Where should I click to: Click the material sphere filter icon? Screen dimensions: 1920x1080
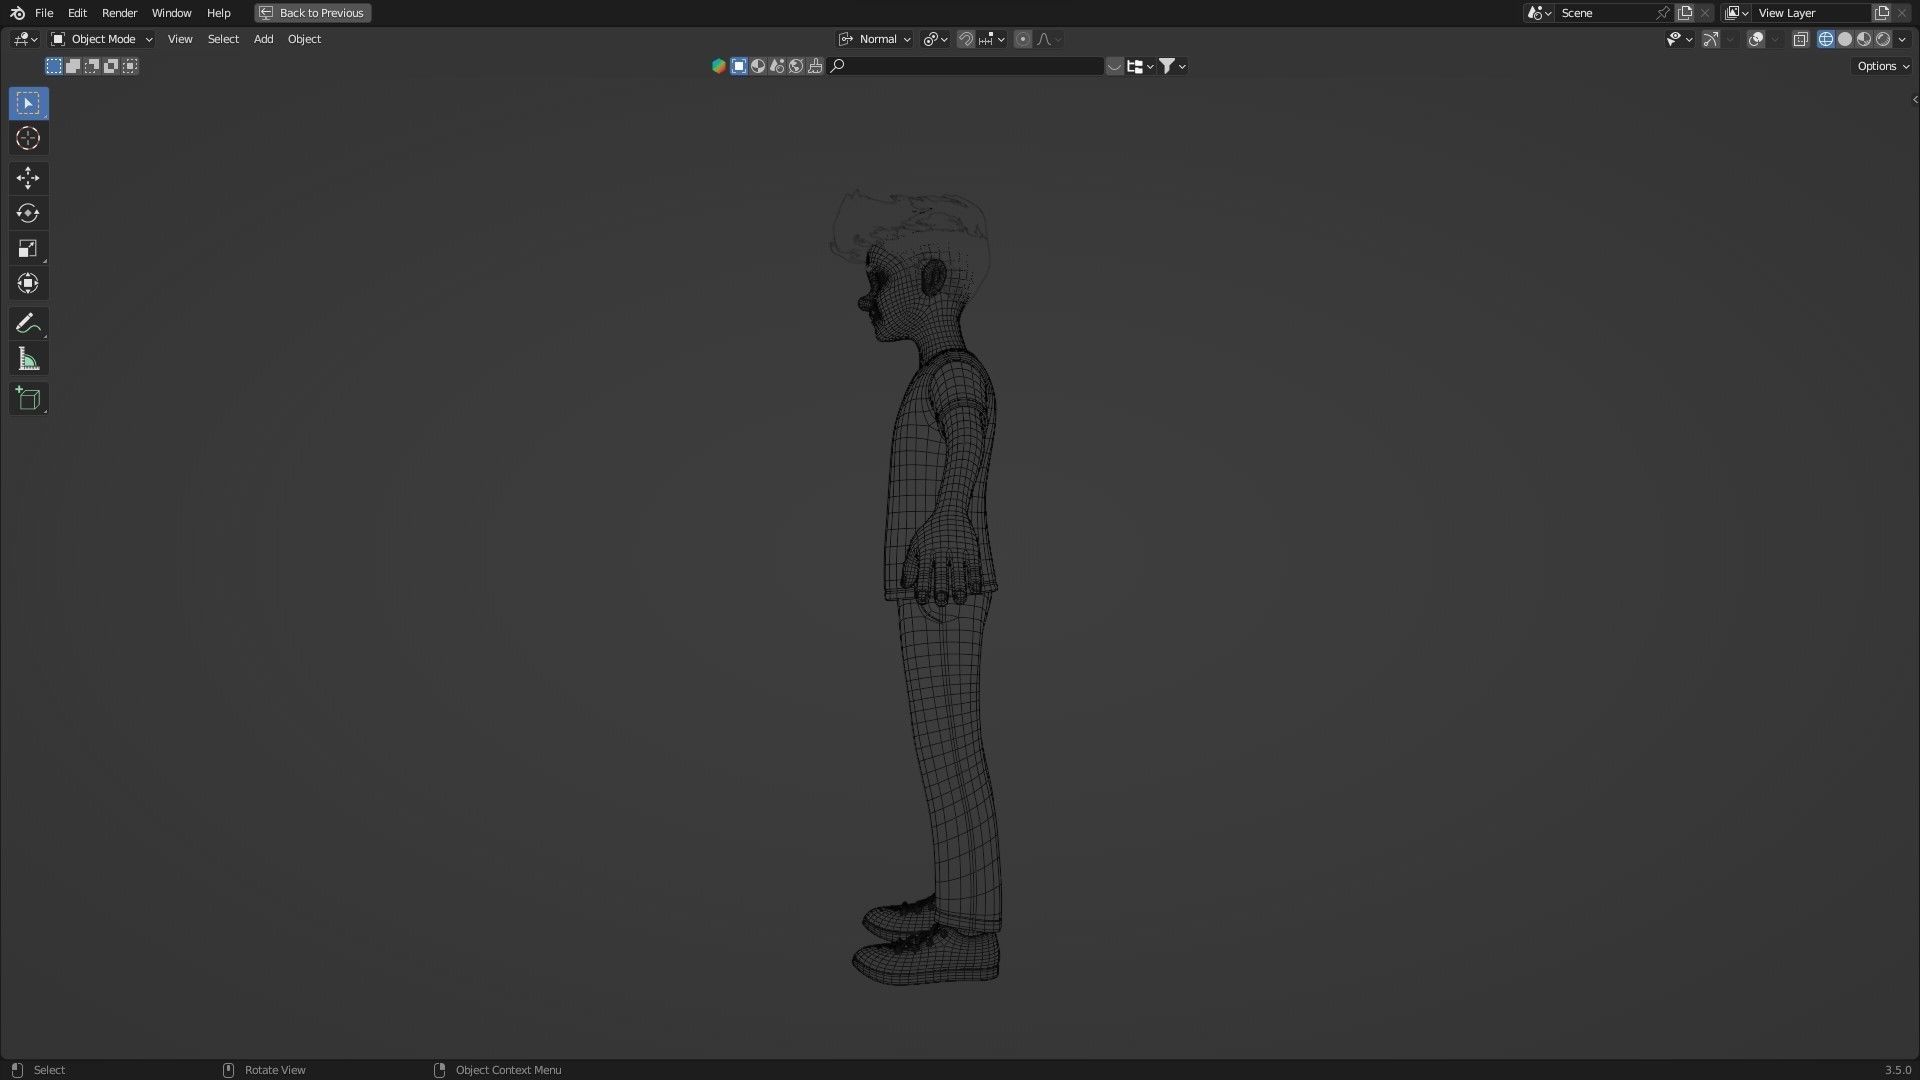point(758,66)
